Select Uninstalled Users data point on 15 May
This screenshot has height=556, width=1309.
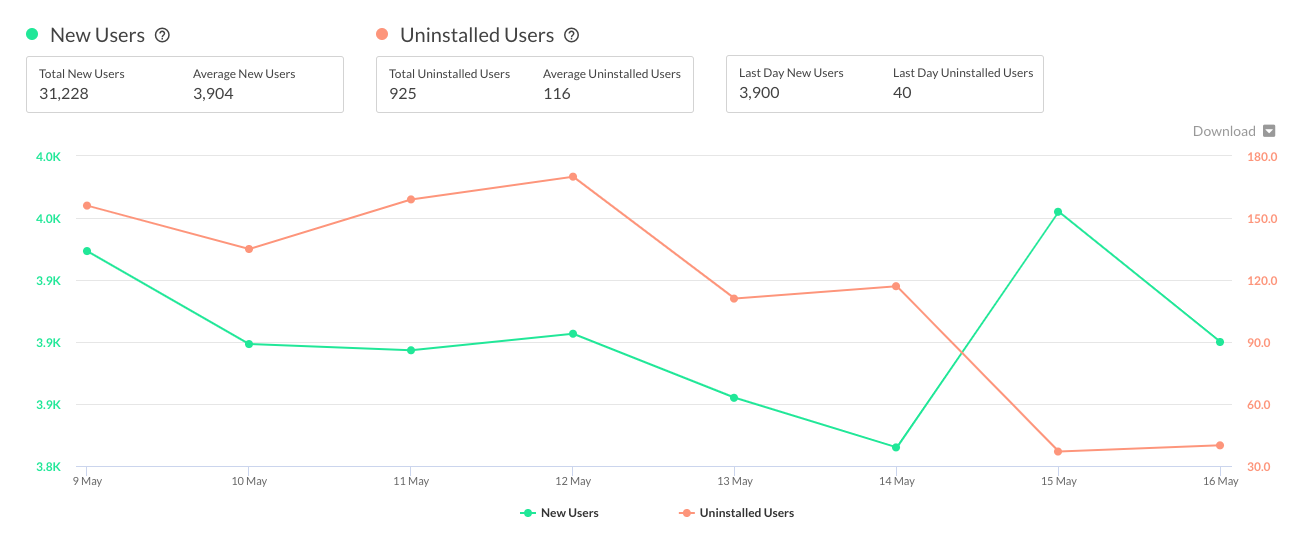(x=1058, y=451)
